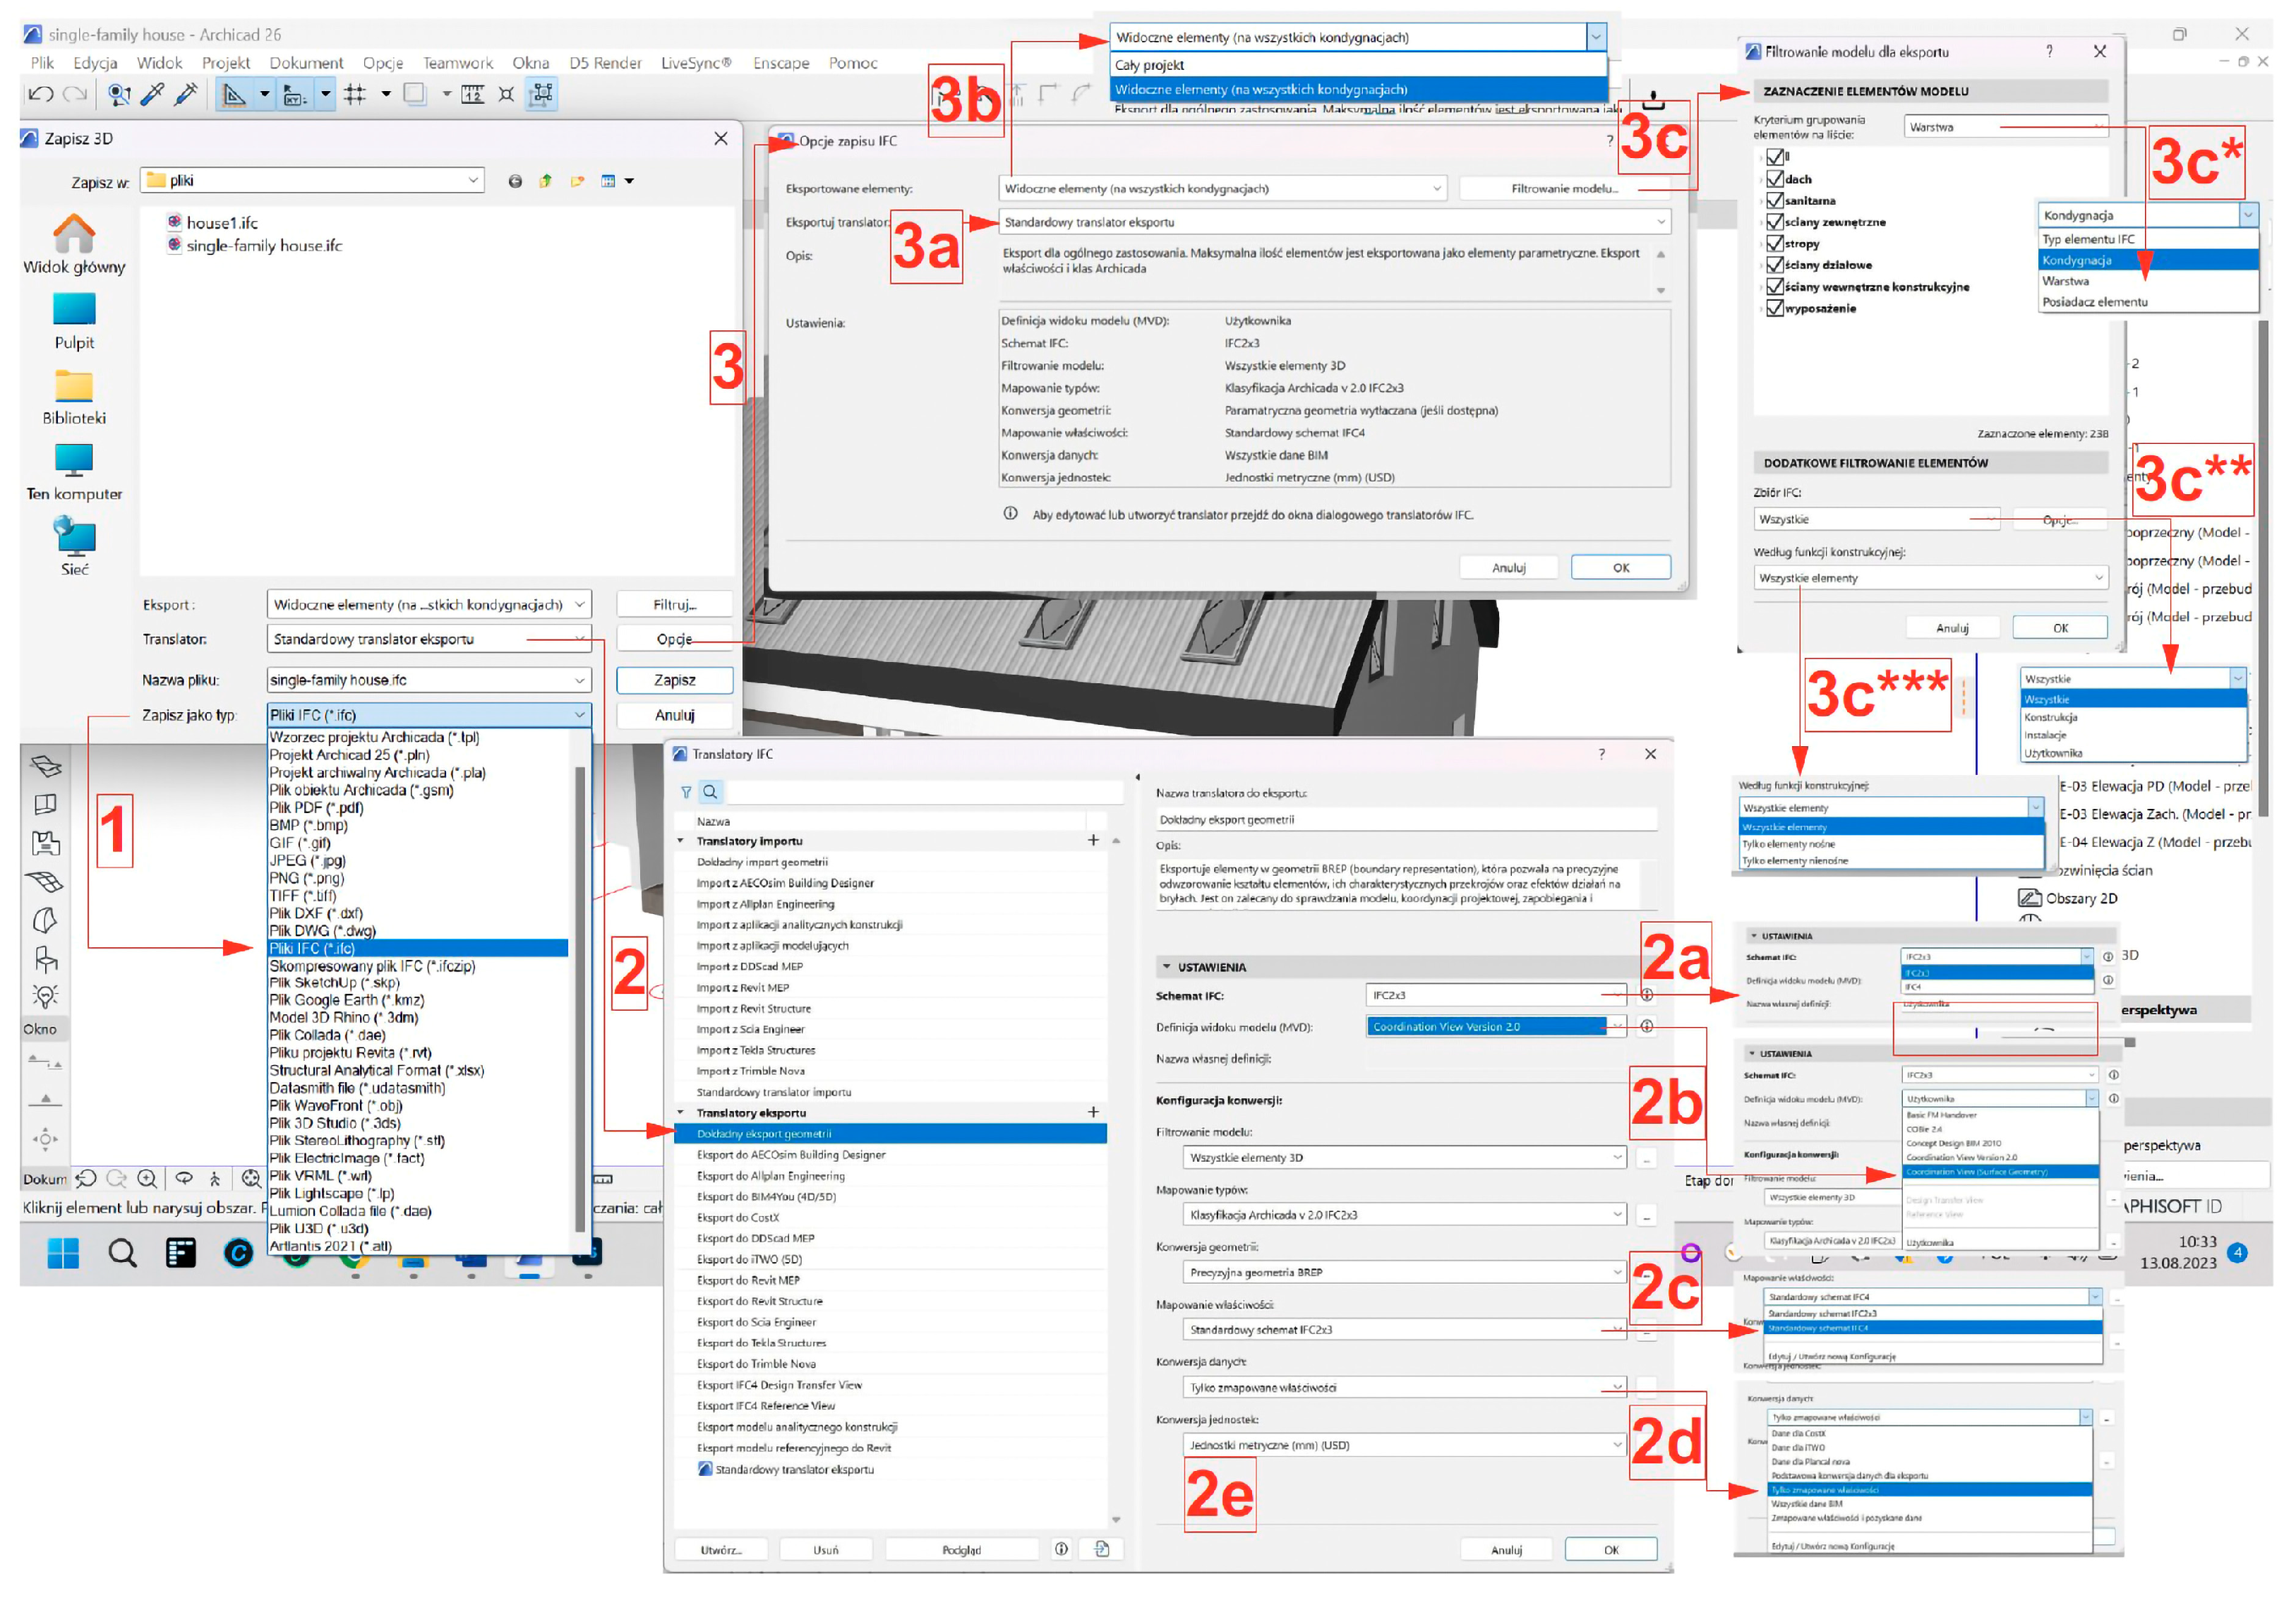Uncheck the 'wyposażenie' layer checkbox
The width and height of the screenshot is (2296, 1598).
point(1775,308)
